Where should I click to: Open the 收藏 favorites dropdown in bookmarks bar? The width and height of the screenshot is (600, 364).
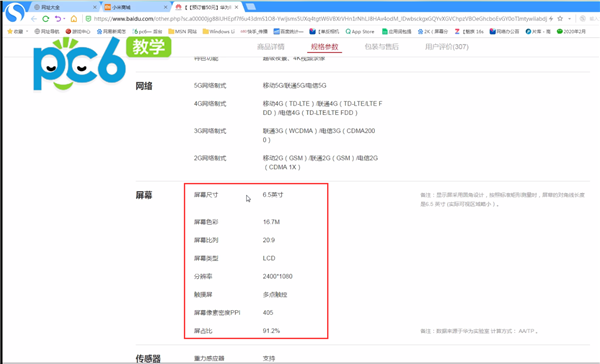pos(18,31)
